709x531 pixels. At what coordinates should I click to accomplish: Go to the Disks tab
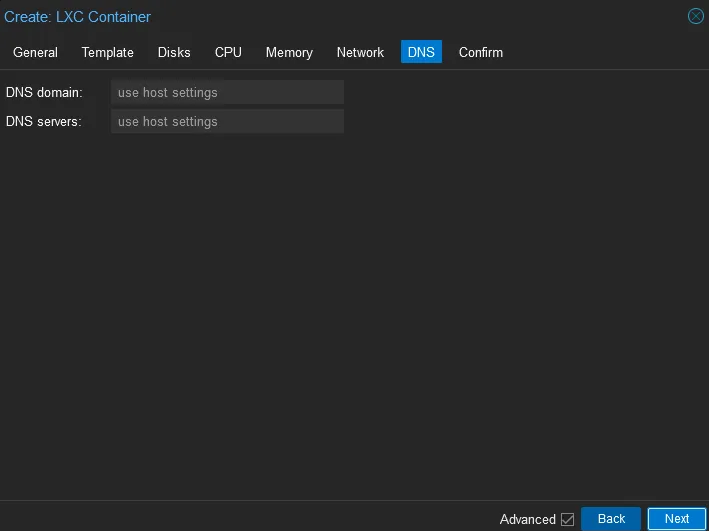point(174,52)
